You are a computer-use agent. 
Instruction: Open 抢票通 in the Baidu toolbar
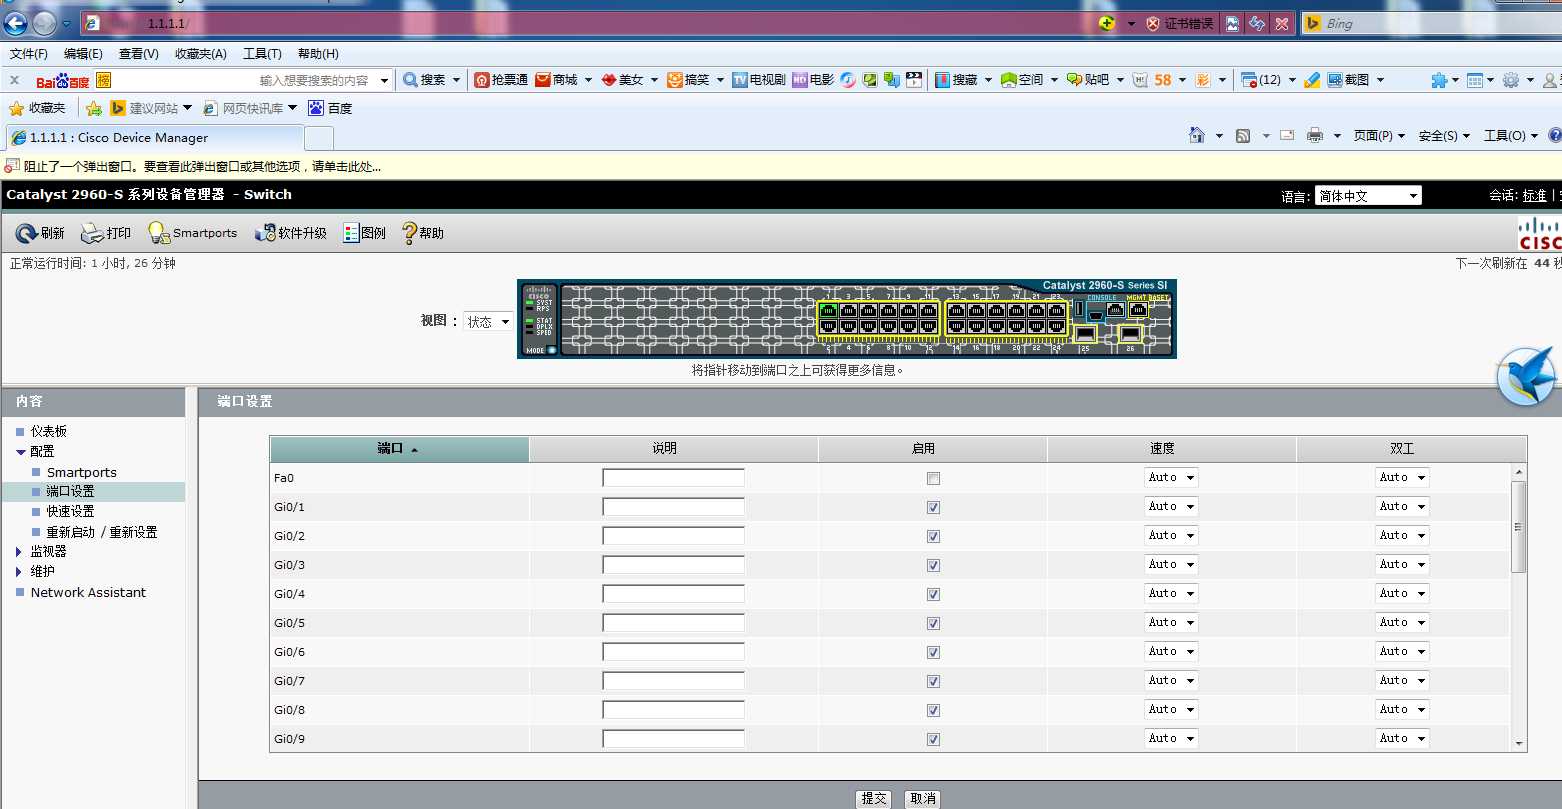click(x=500, y=79)
